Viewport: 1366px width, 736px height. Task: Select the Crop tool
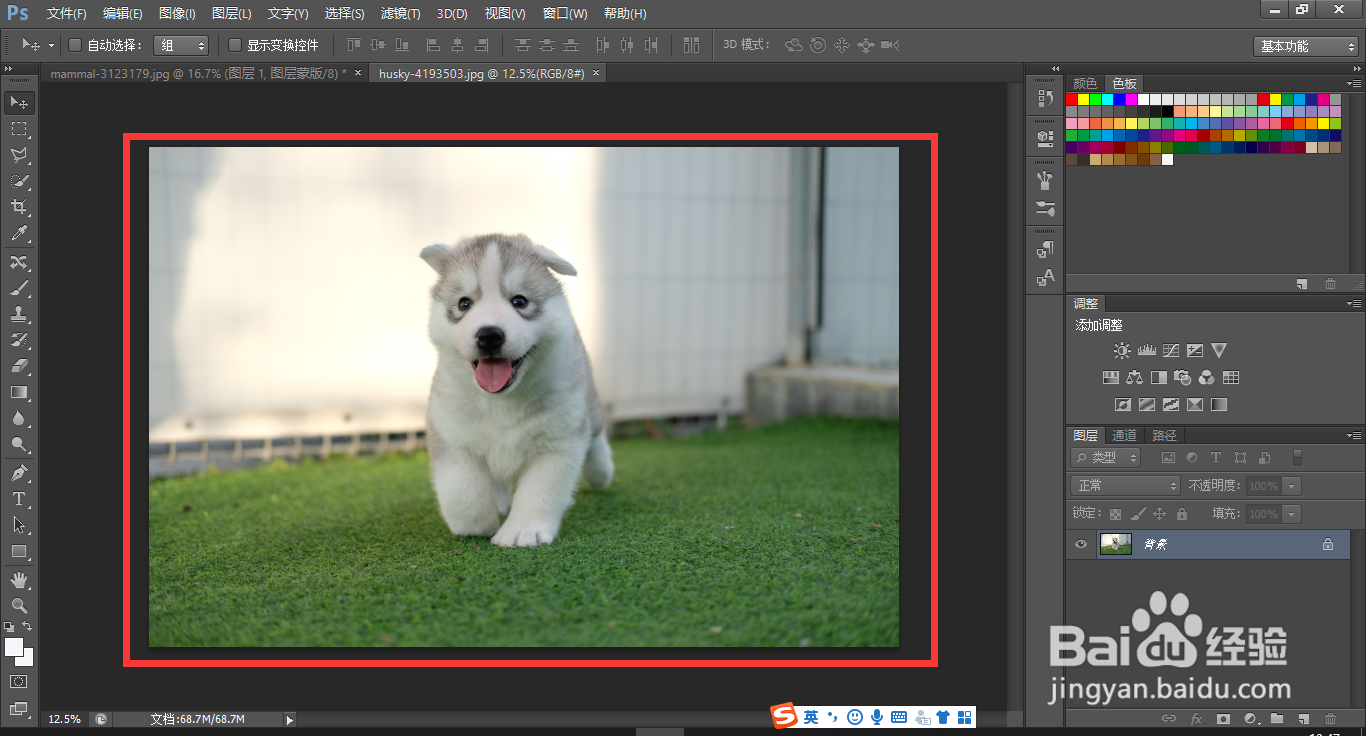[18, 207]
